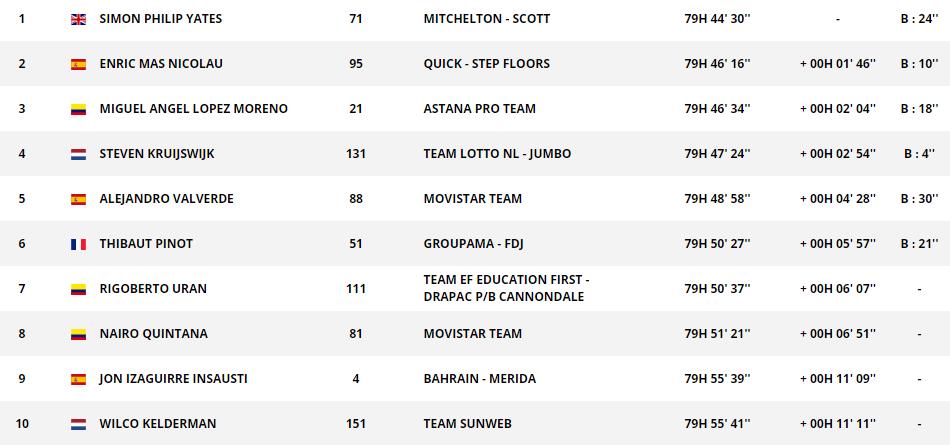Click bib number 131 in Kruijswijk row
This screenshot has width=950, height=445.
point(356,154)
